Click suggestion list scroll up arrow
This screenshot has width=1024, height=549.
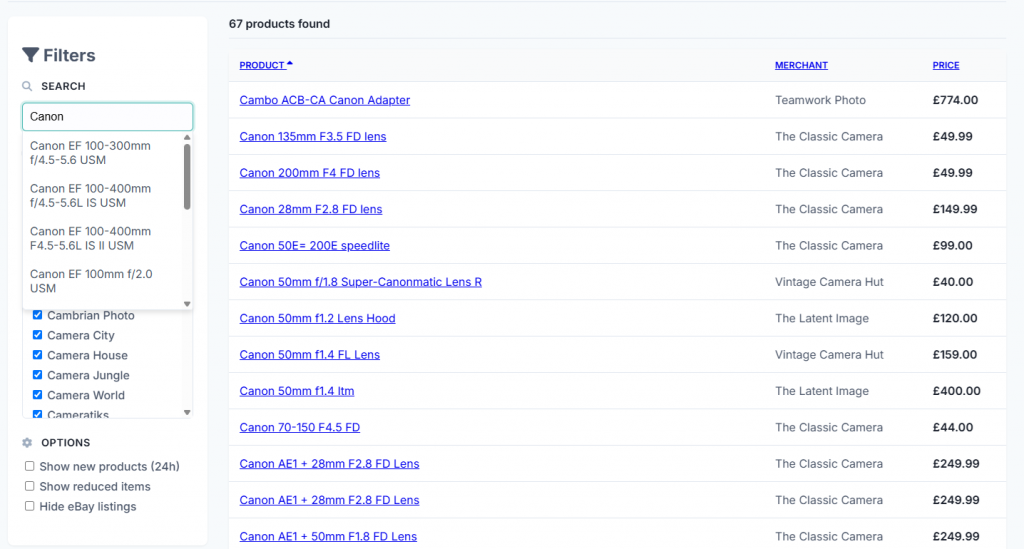tap(187, 138)
